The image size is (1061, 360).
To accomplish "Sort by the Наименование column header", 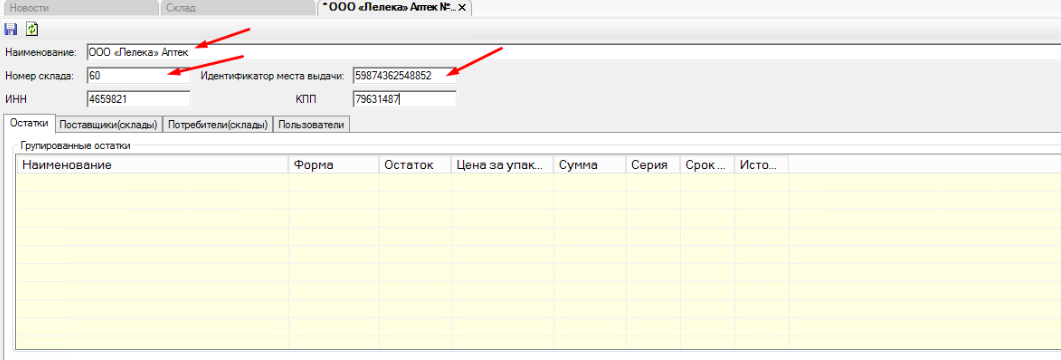I will point(152,165).
